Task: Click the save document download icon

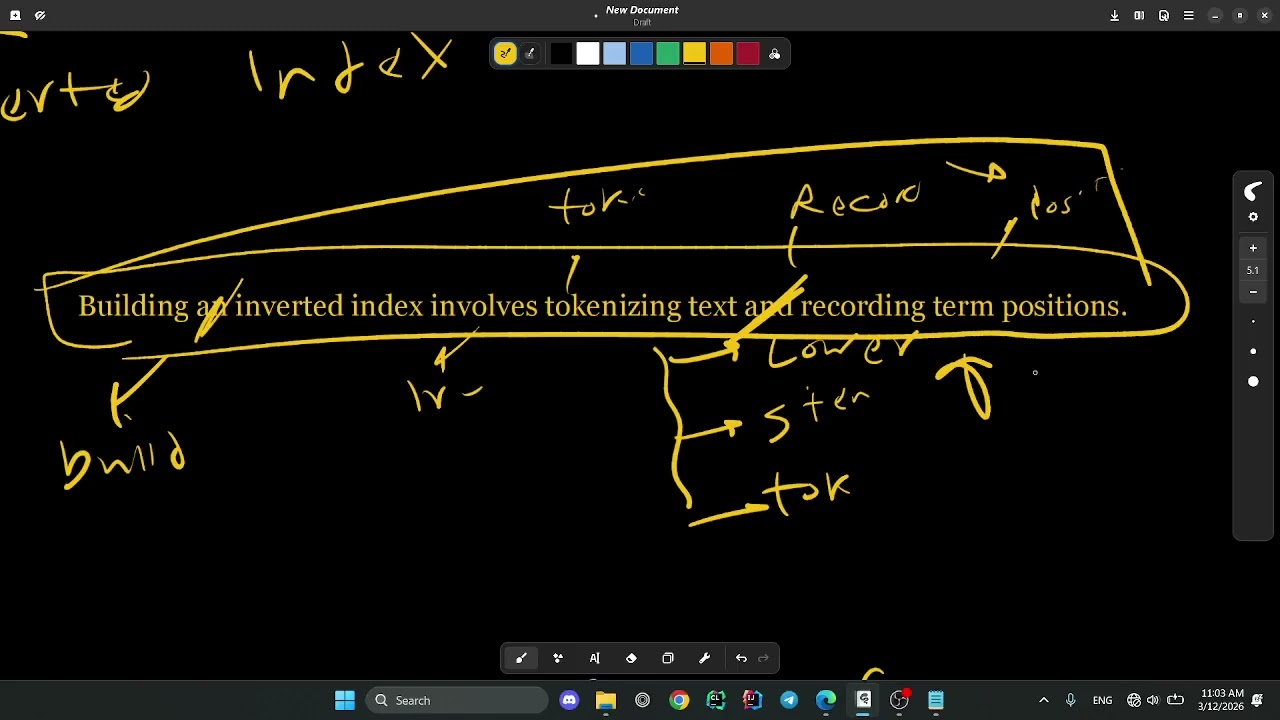Action: coord(1114,15)
